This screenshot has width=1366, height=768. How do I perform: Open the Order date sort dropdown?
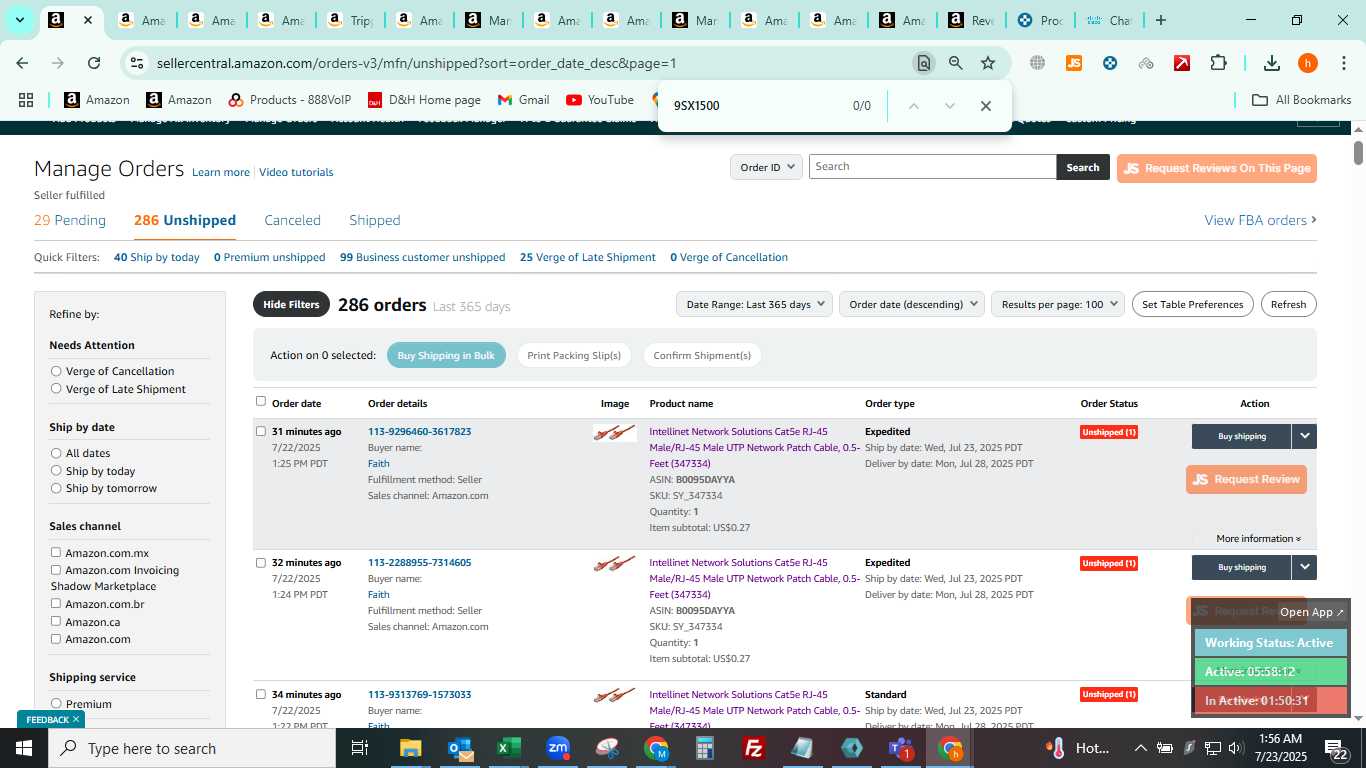911,304
